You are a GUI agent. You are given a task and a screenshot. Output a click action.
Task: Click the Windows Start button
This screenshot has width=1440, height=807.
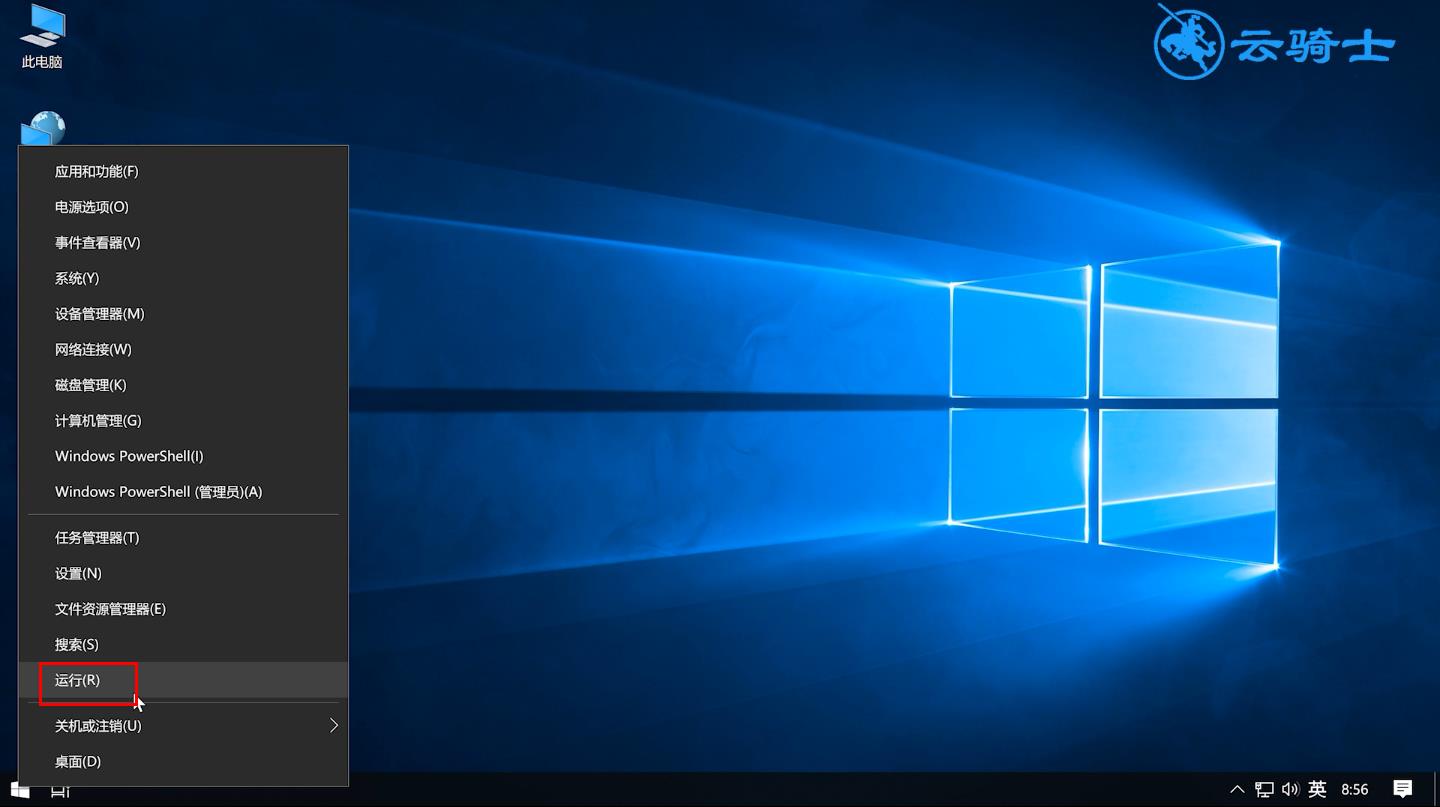[19, 790]
